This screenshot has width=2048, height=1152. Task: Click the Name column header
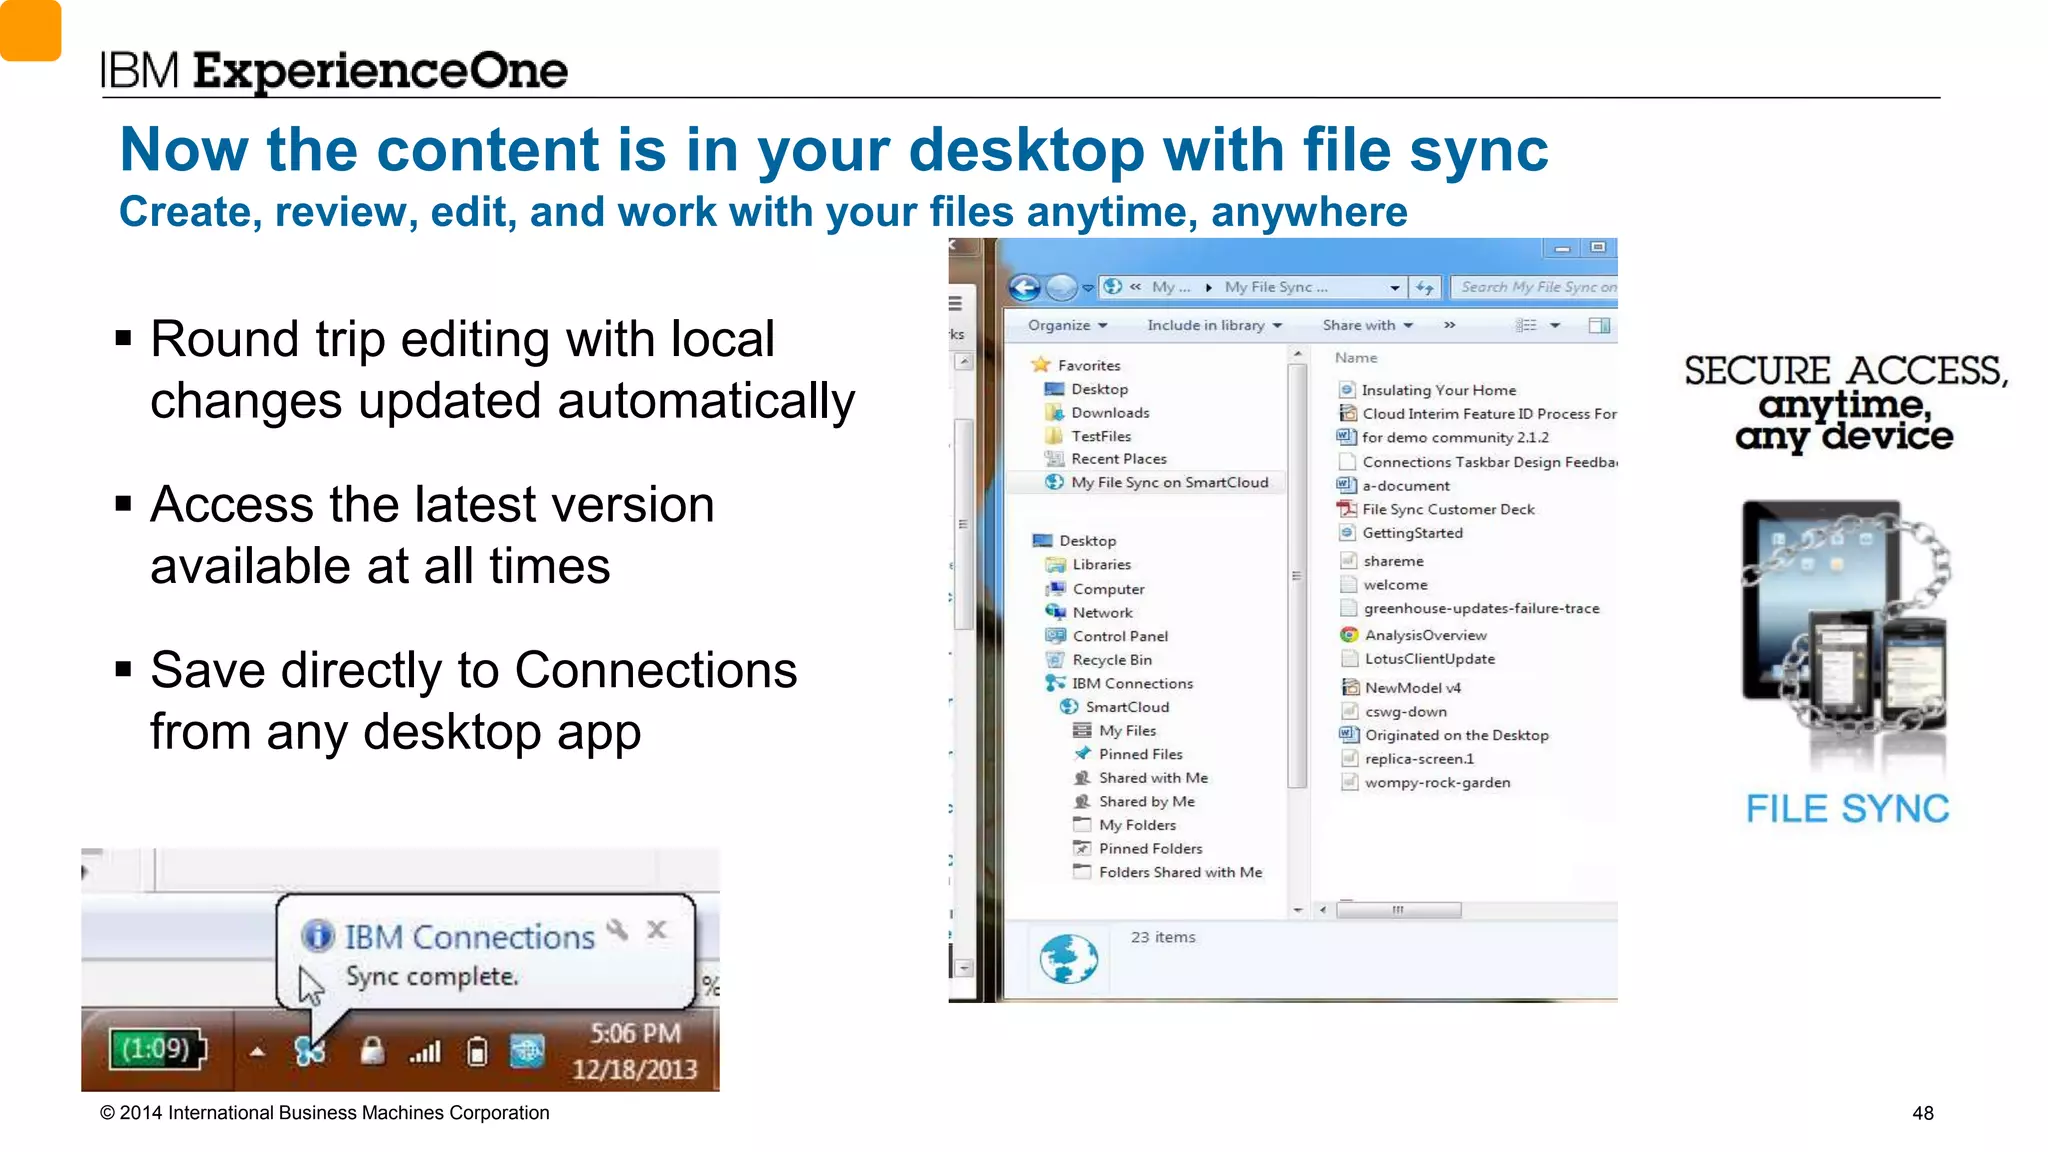click(x=1356, y=357)
